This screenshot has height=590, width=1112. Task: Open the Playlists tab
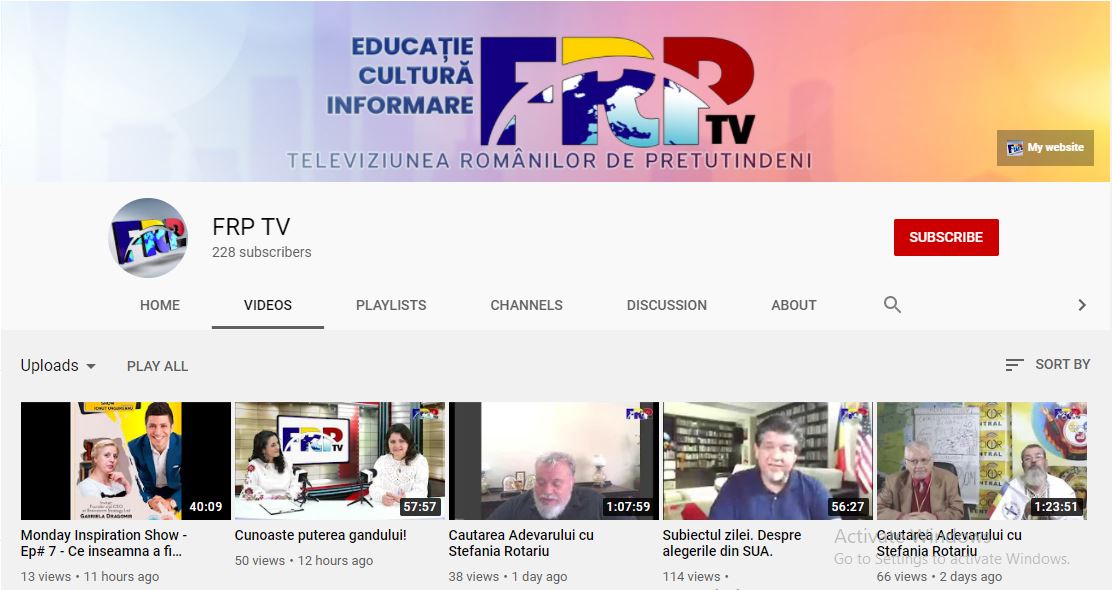pyautogui.click(x=391, y=305)
